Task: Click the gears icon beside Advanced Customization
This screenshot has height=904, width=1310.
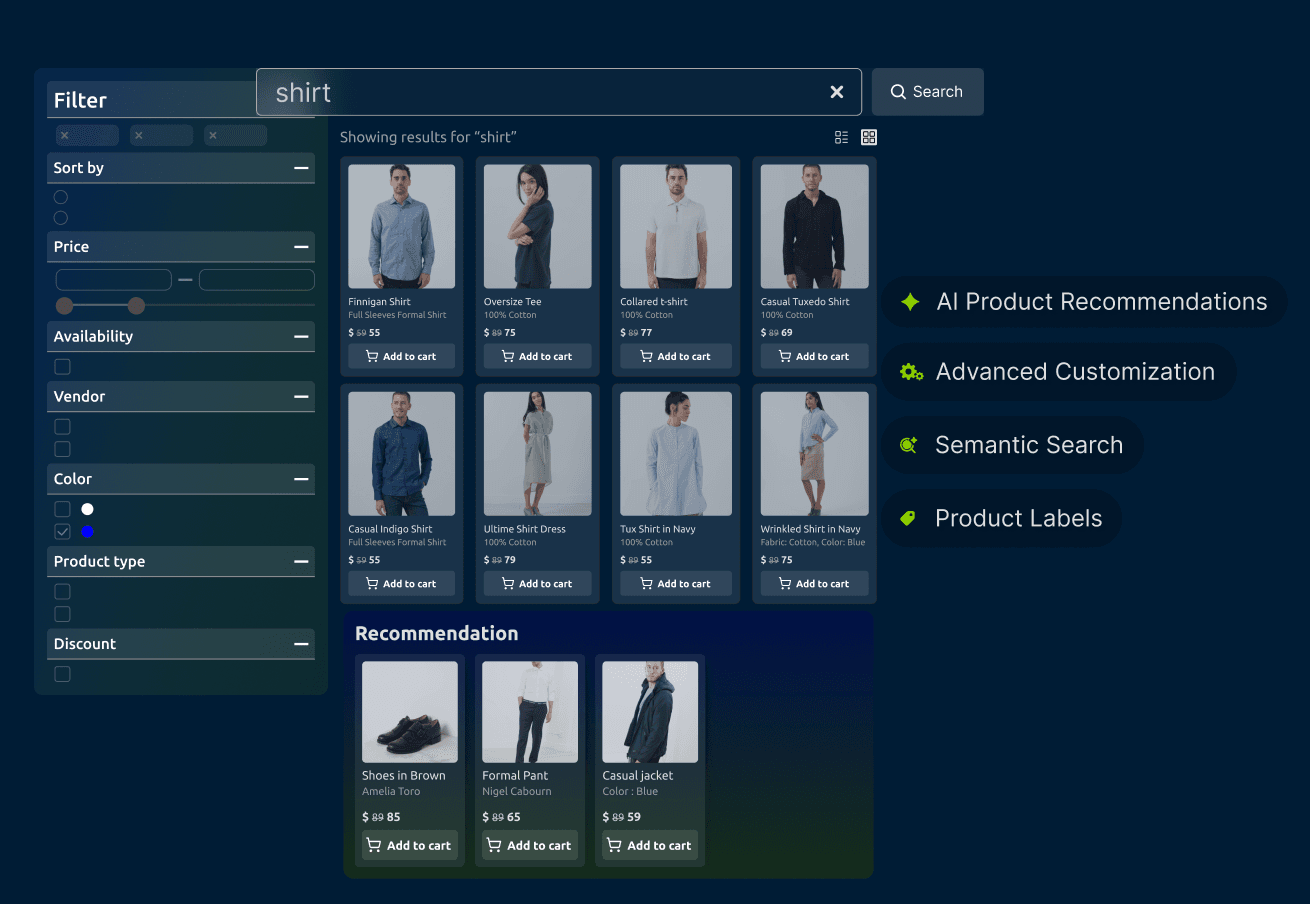Action: (911, 371)
